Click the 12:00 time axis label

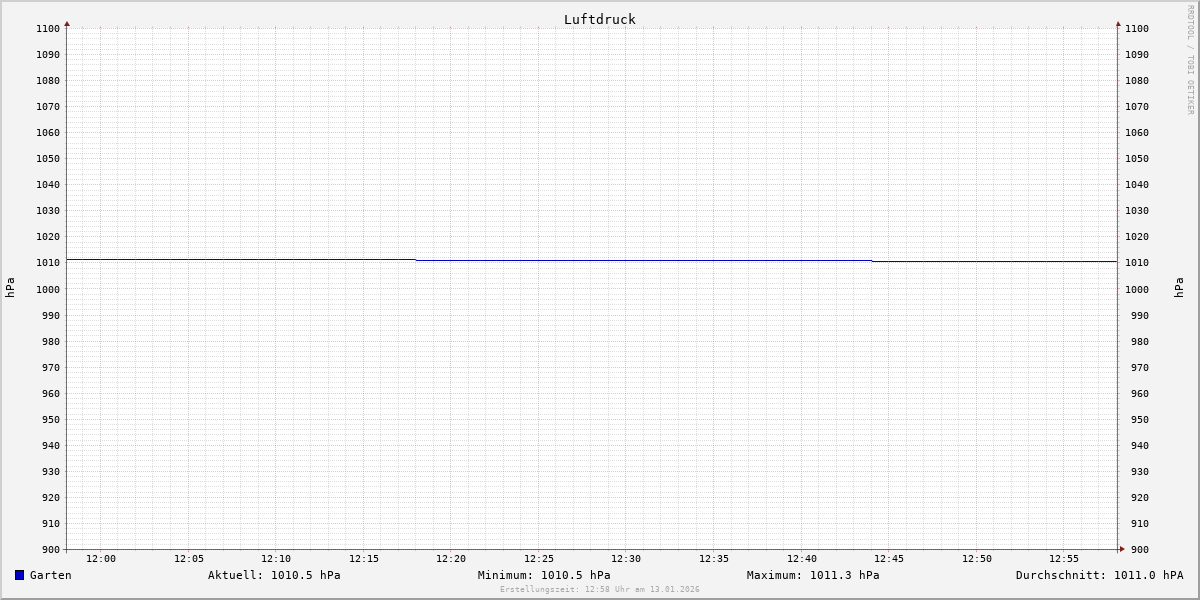point(101,559)
